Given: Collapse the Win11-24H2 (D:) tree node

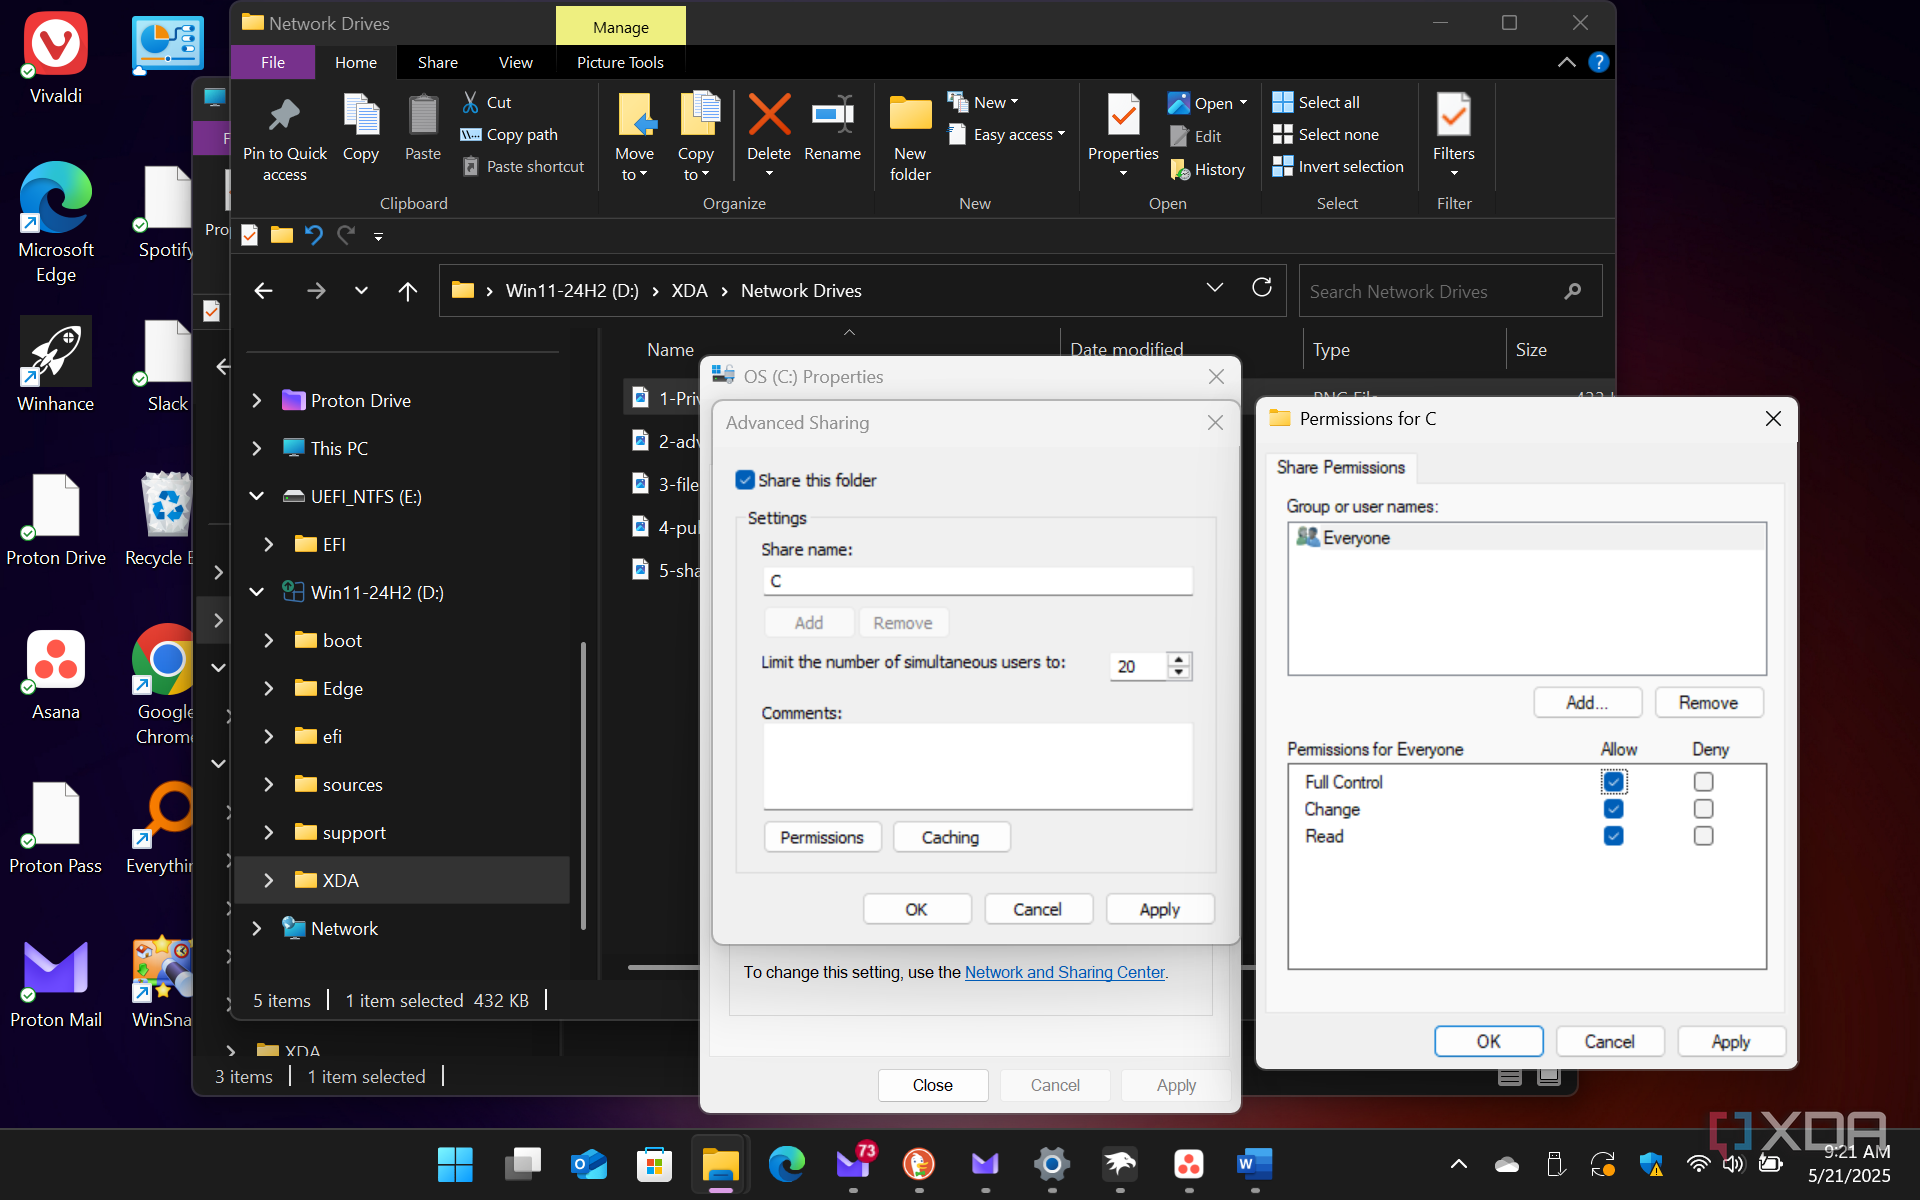Looking at the screenshot, I should tap(257, 592).
